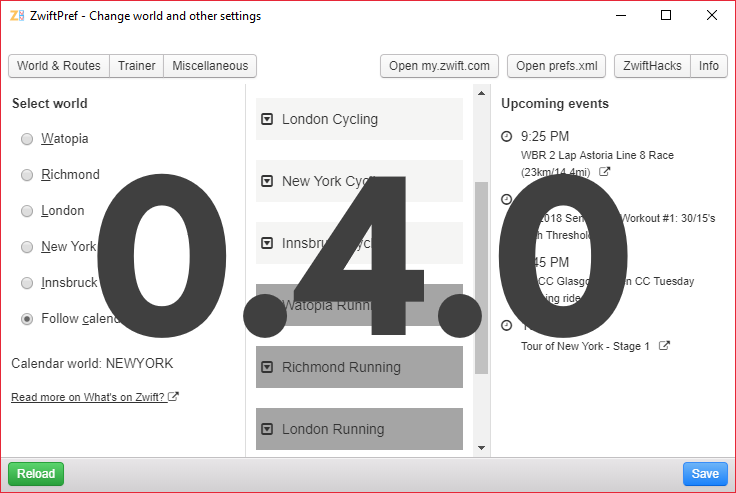Open the Miscellaneous tab
736x493 pixels.
[210, 66]
